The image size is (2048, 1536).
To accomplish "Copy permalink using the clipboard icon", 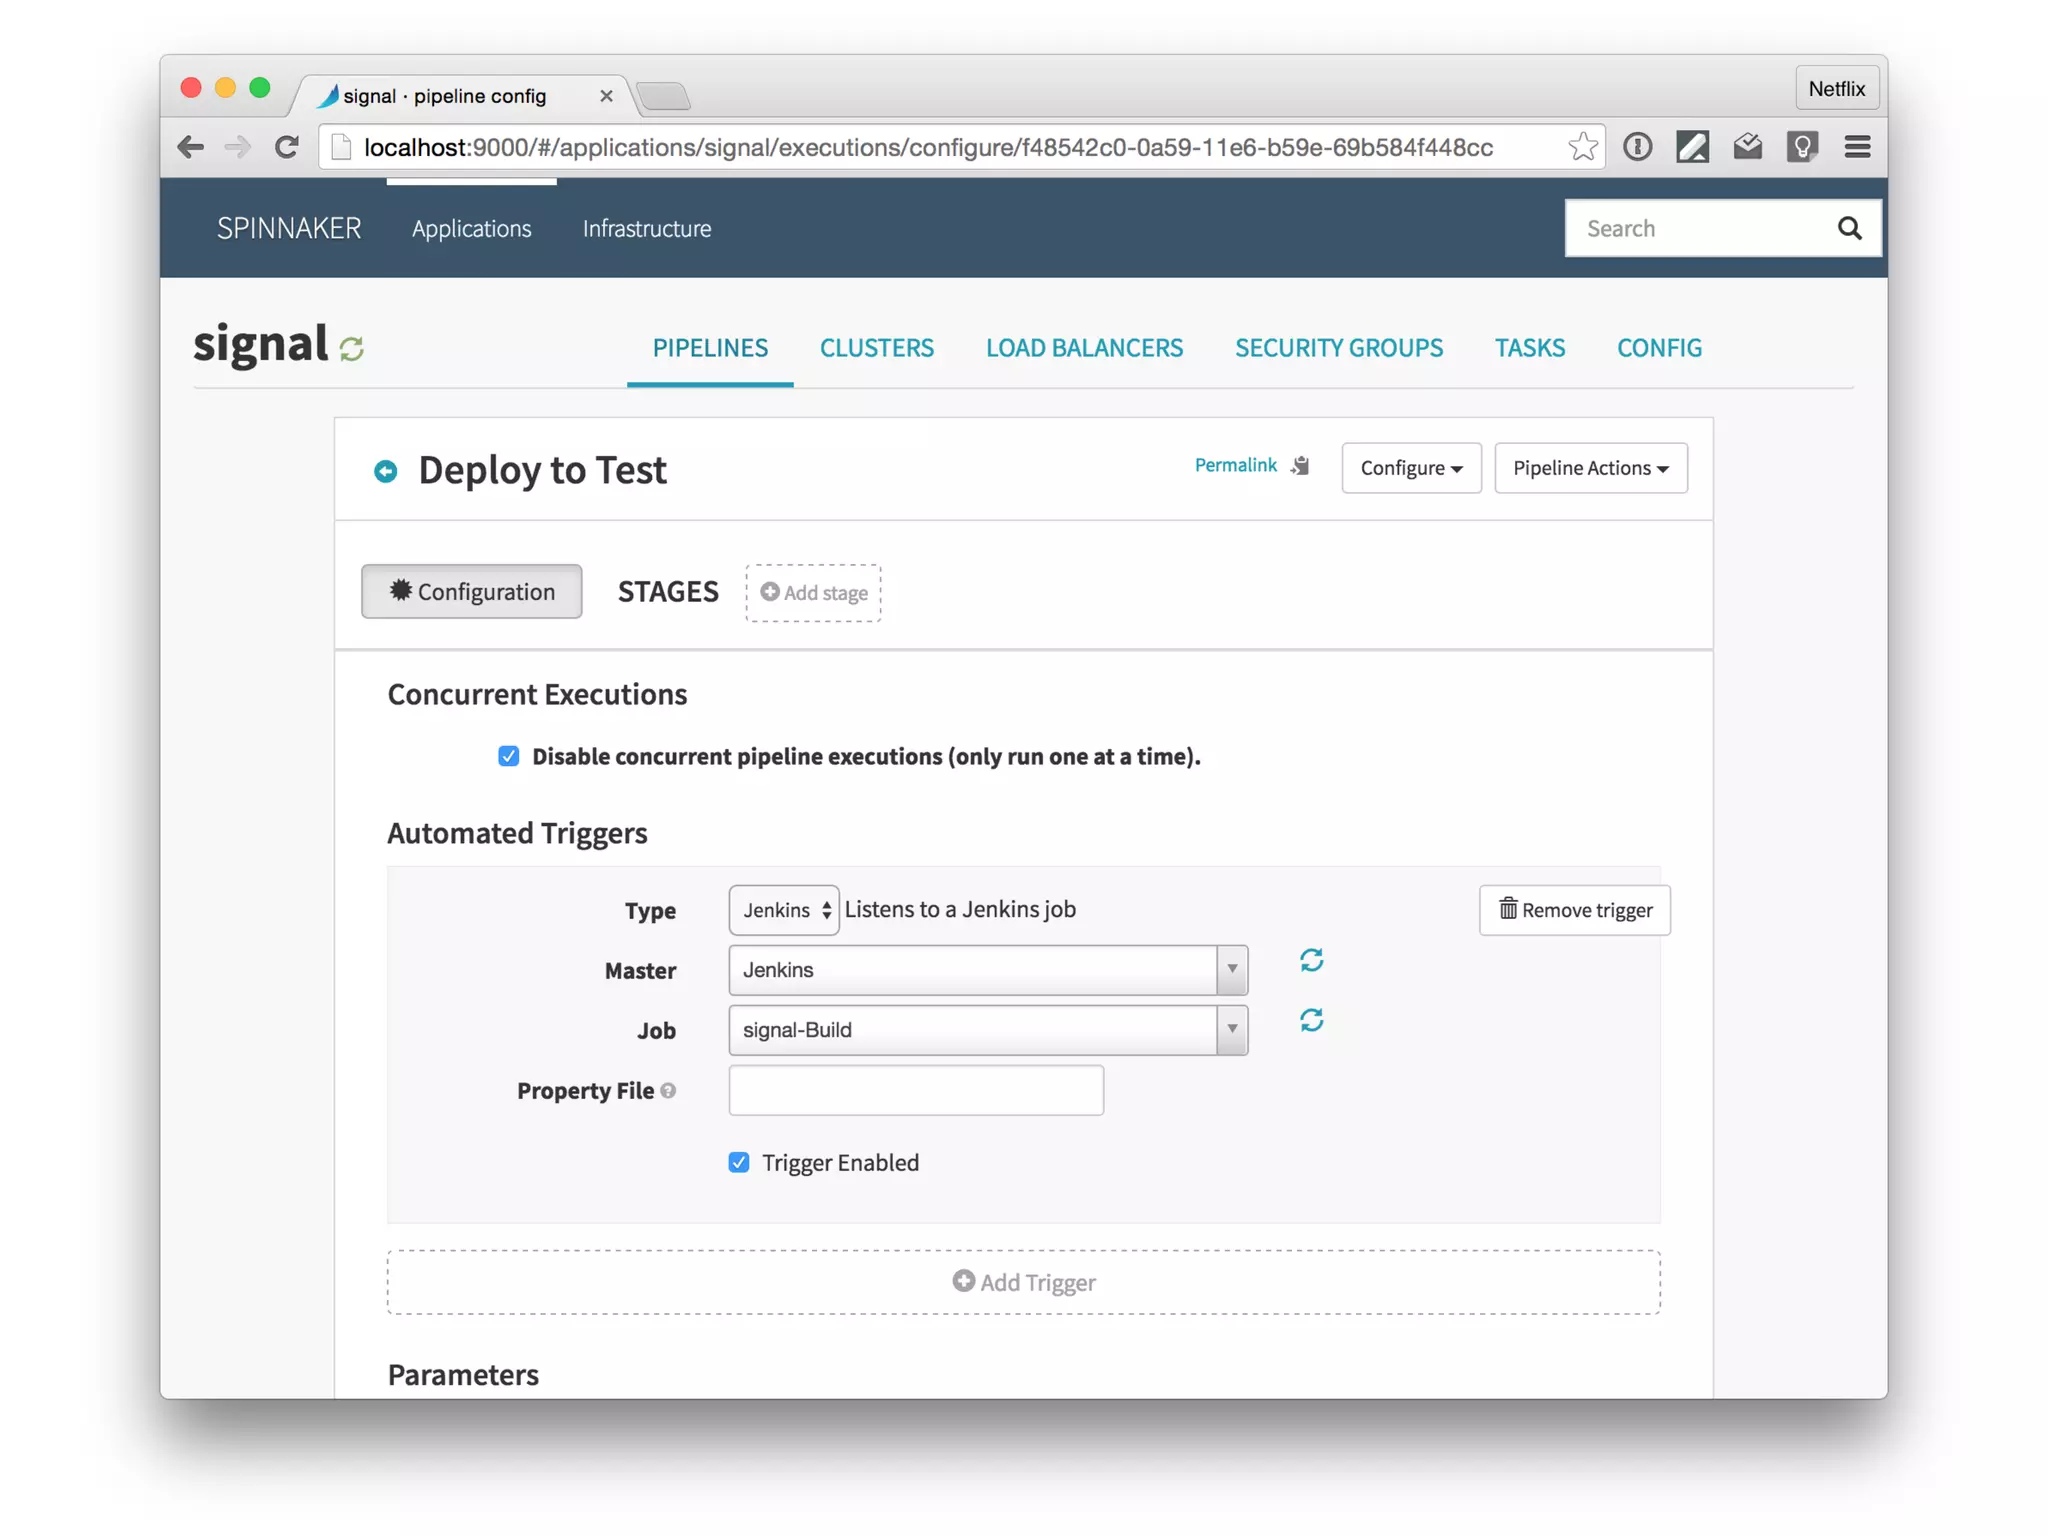I will pyautogui.click(x=1300, y=466).
